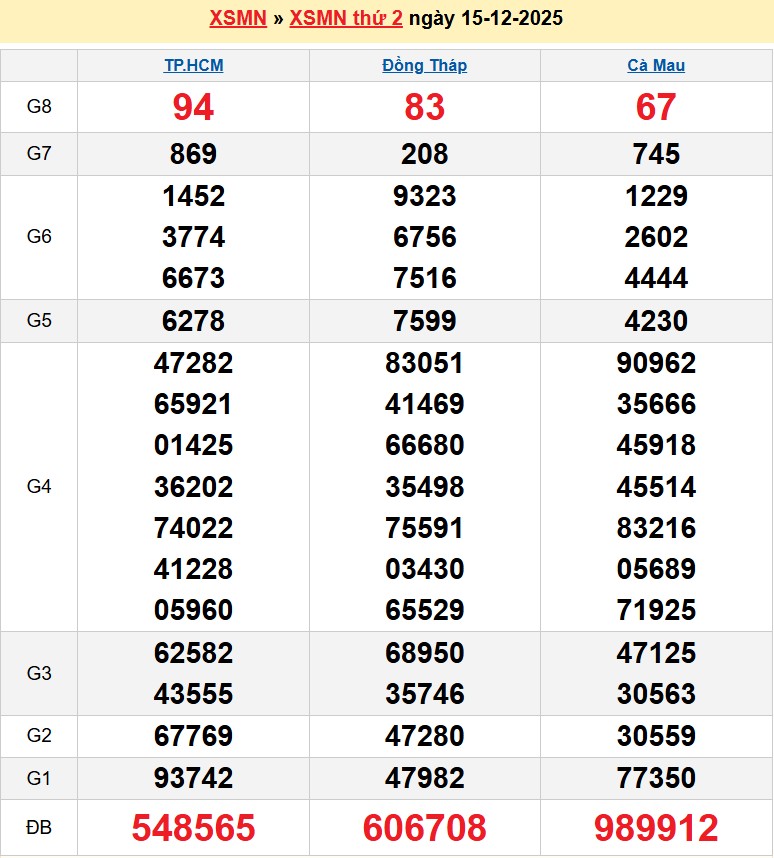Click Cà Mau special prize number 989912
The width and height of the screenshot is (774, 858).
(x=656, y=828)
